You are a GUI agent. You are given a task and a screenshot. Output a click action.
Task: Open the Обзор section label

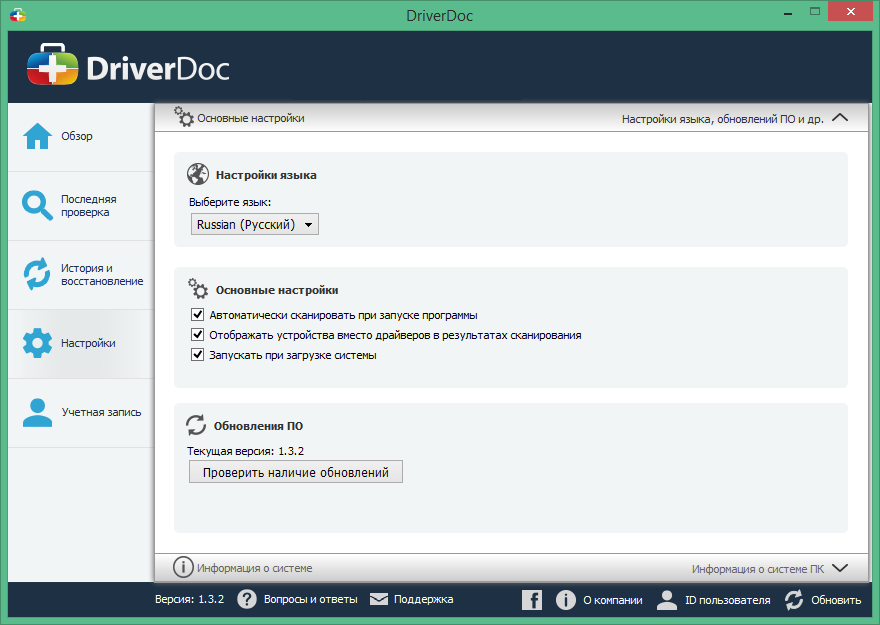(x=77, y=136)
